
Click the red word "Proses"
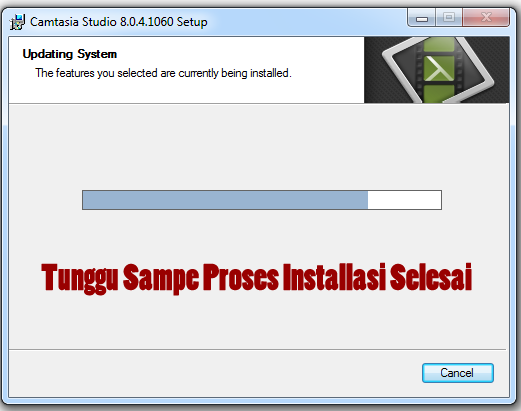pos(241,277)
